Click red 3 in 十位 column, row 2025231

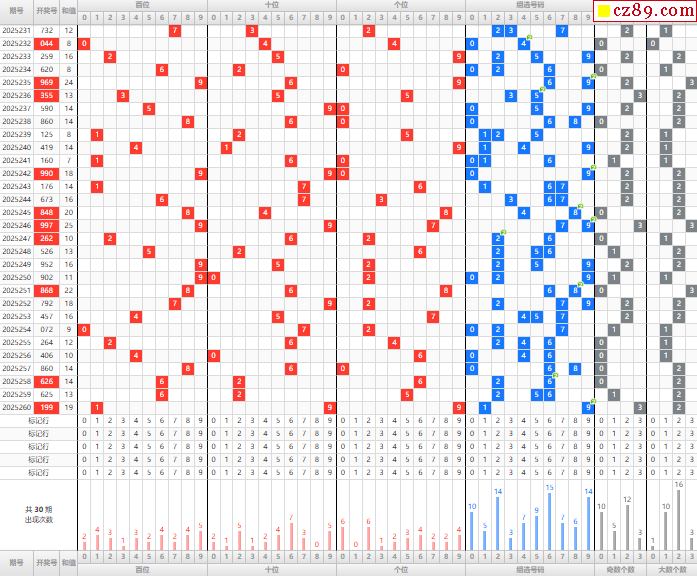pos(252,31)
